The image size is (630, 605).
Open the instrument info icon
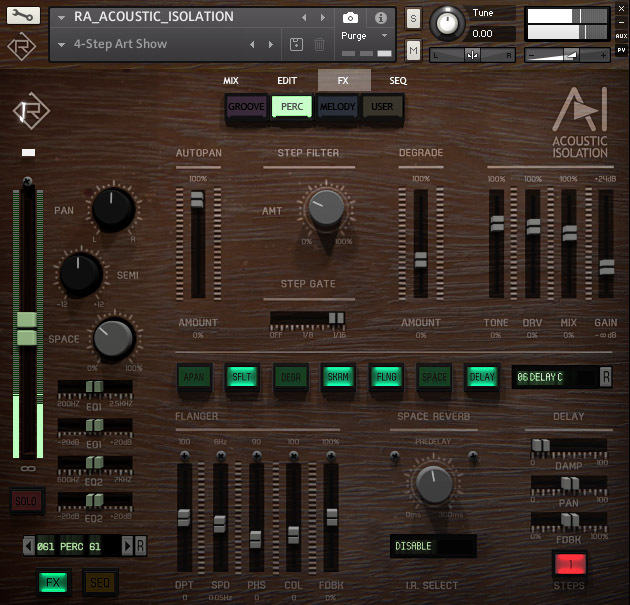[x=381, y=18]
